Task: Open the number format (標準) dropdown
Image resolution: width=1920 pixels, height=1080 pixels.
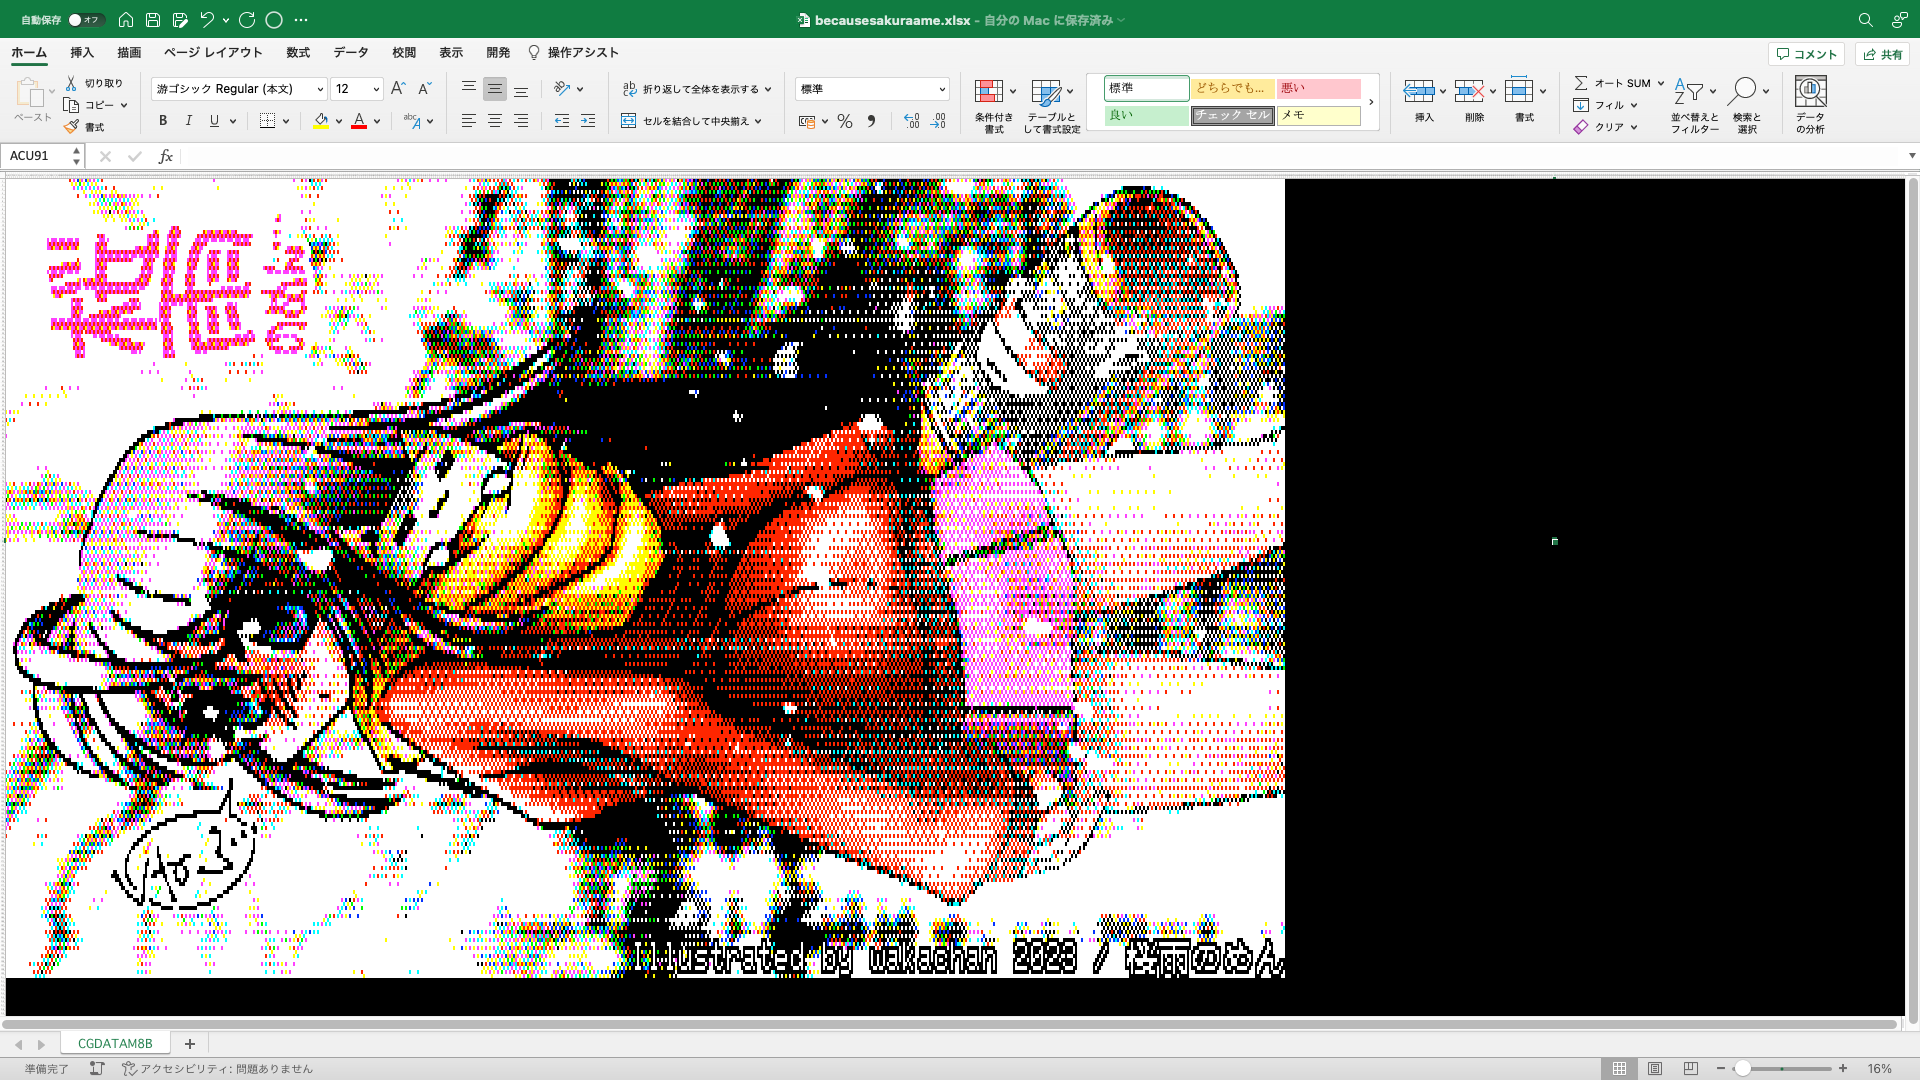Action: 942,89
